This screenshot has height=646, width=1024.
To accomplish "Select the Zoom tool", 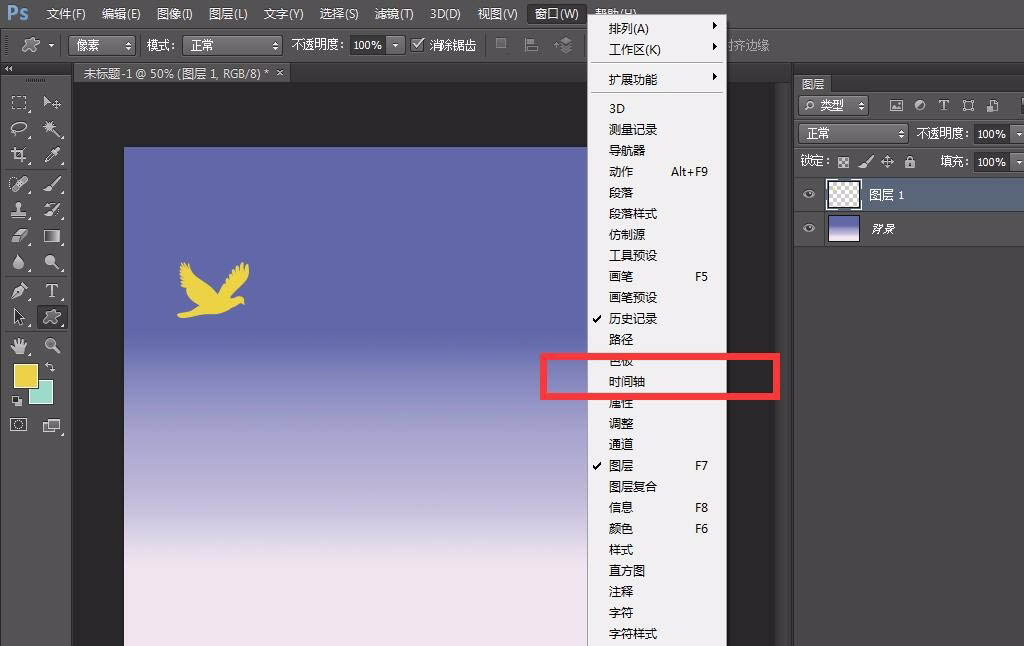I will click(x=52, y=346).
